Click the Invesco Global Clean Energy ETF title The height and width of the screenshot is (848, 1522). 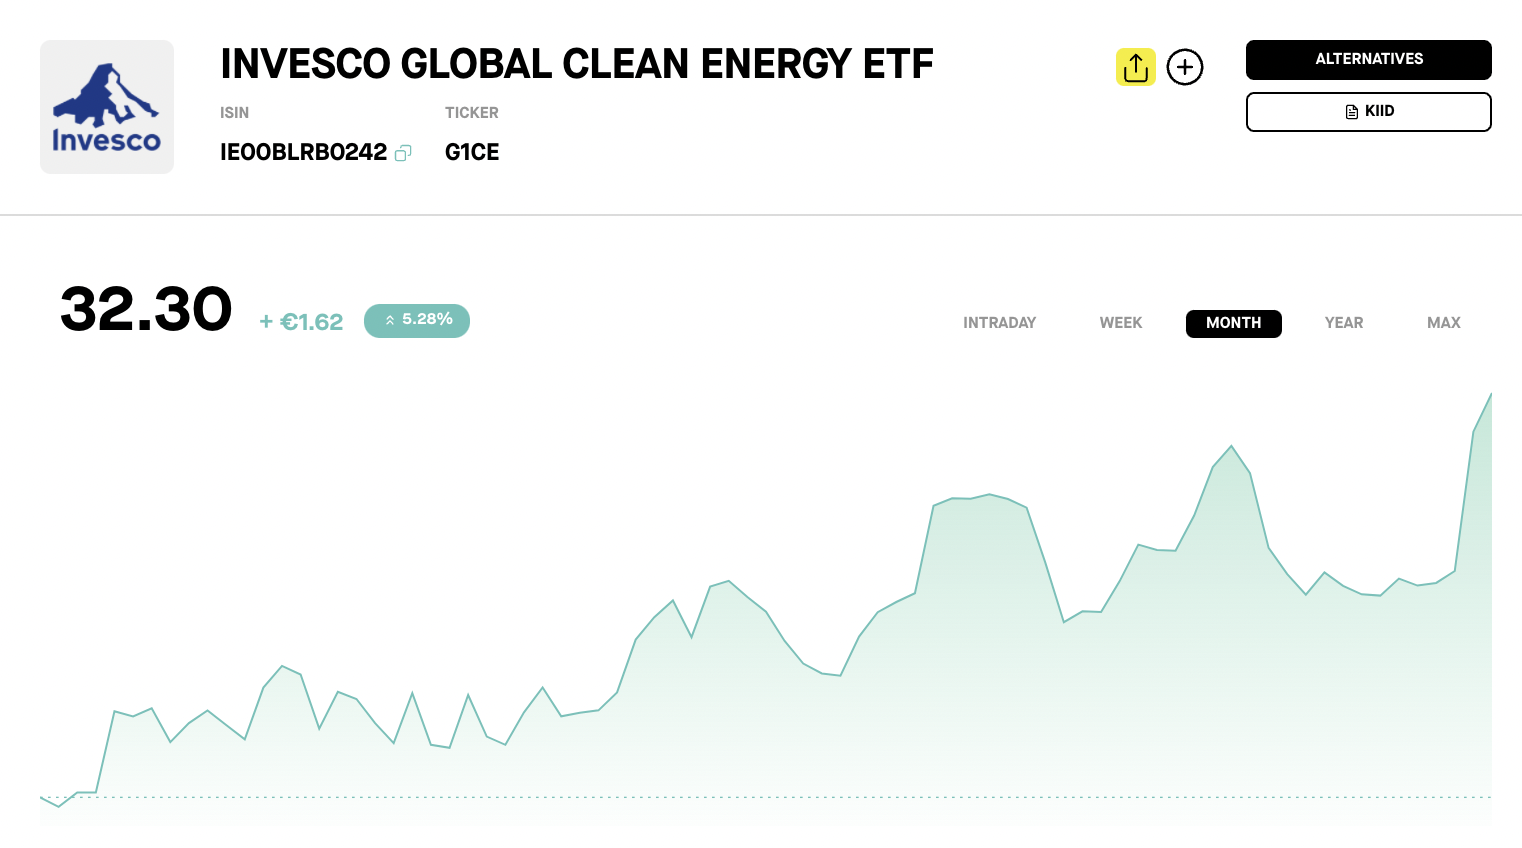(x=577, y=64)
